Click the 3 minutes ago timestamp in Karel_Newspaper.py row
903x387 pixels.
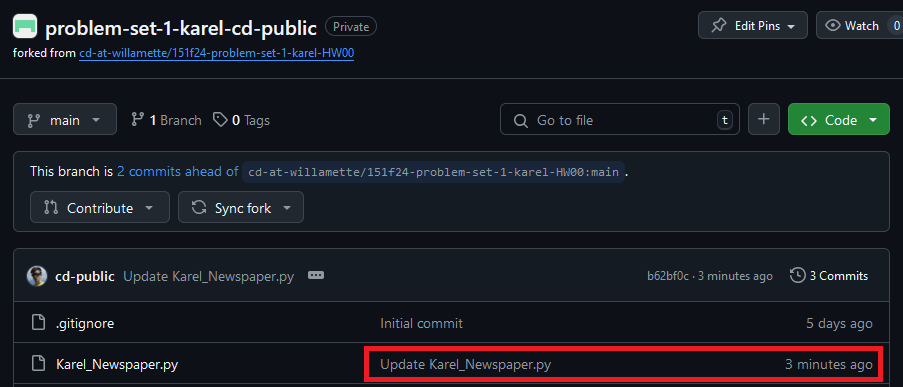829,364
